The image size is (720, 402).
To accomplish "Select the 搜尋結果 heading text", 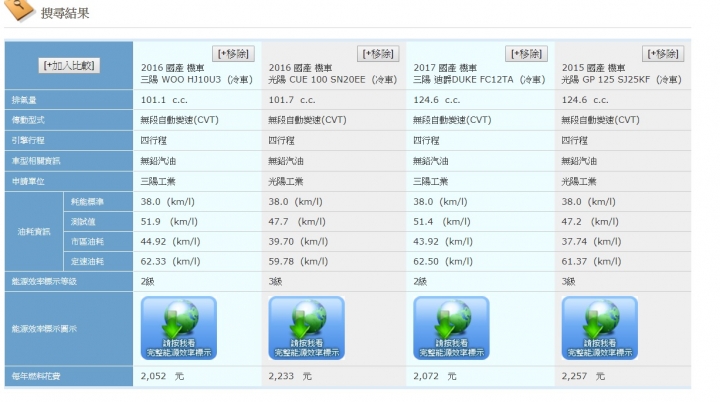I will (65, 13).
